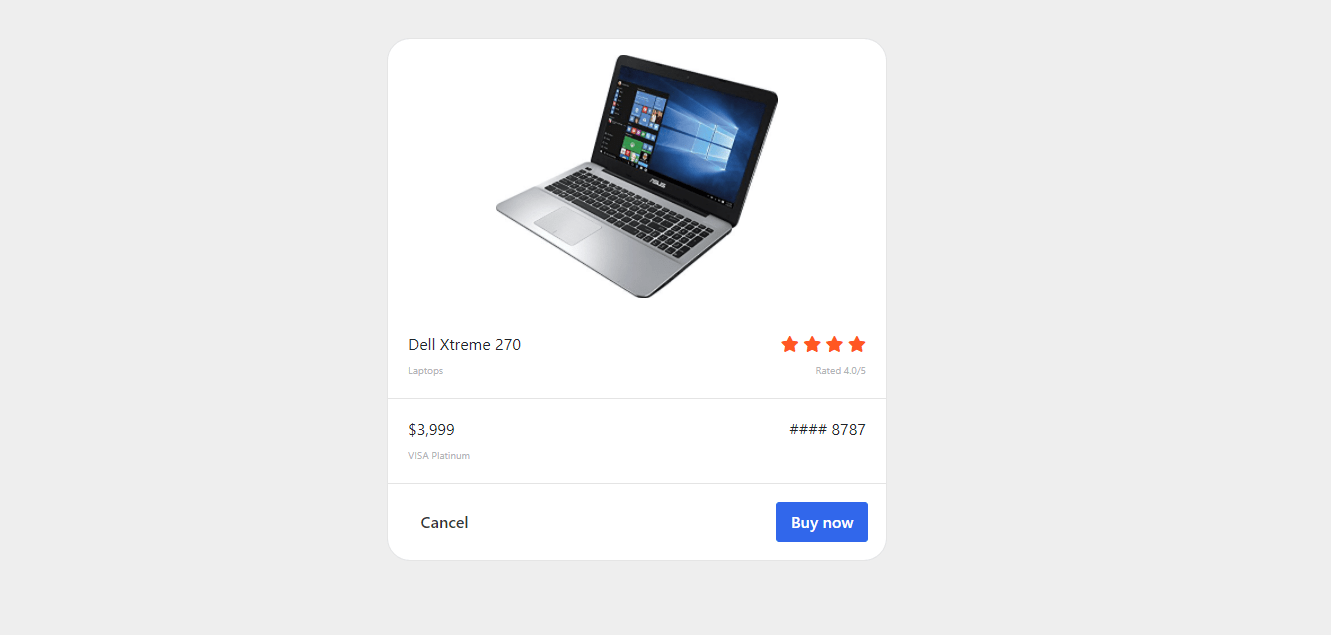Click the masked card number #### 8787
Image resolution: width=1331 pixels, height=635 pixels.
[827, 430]
